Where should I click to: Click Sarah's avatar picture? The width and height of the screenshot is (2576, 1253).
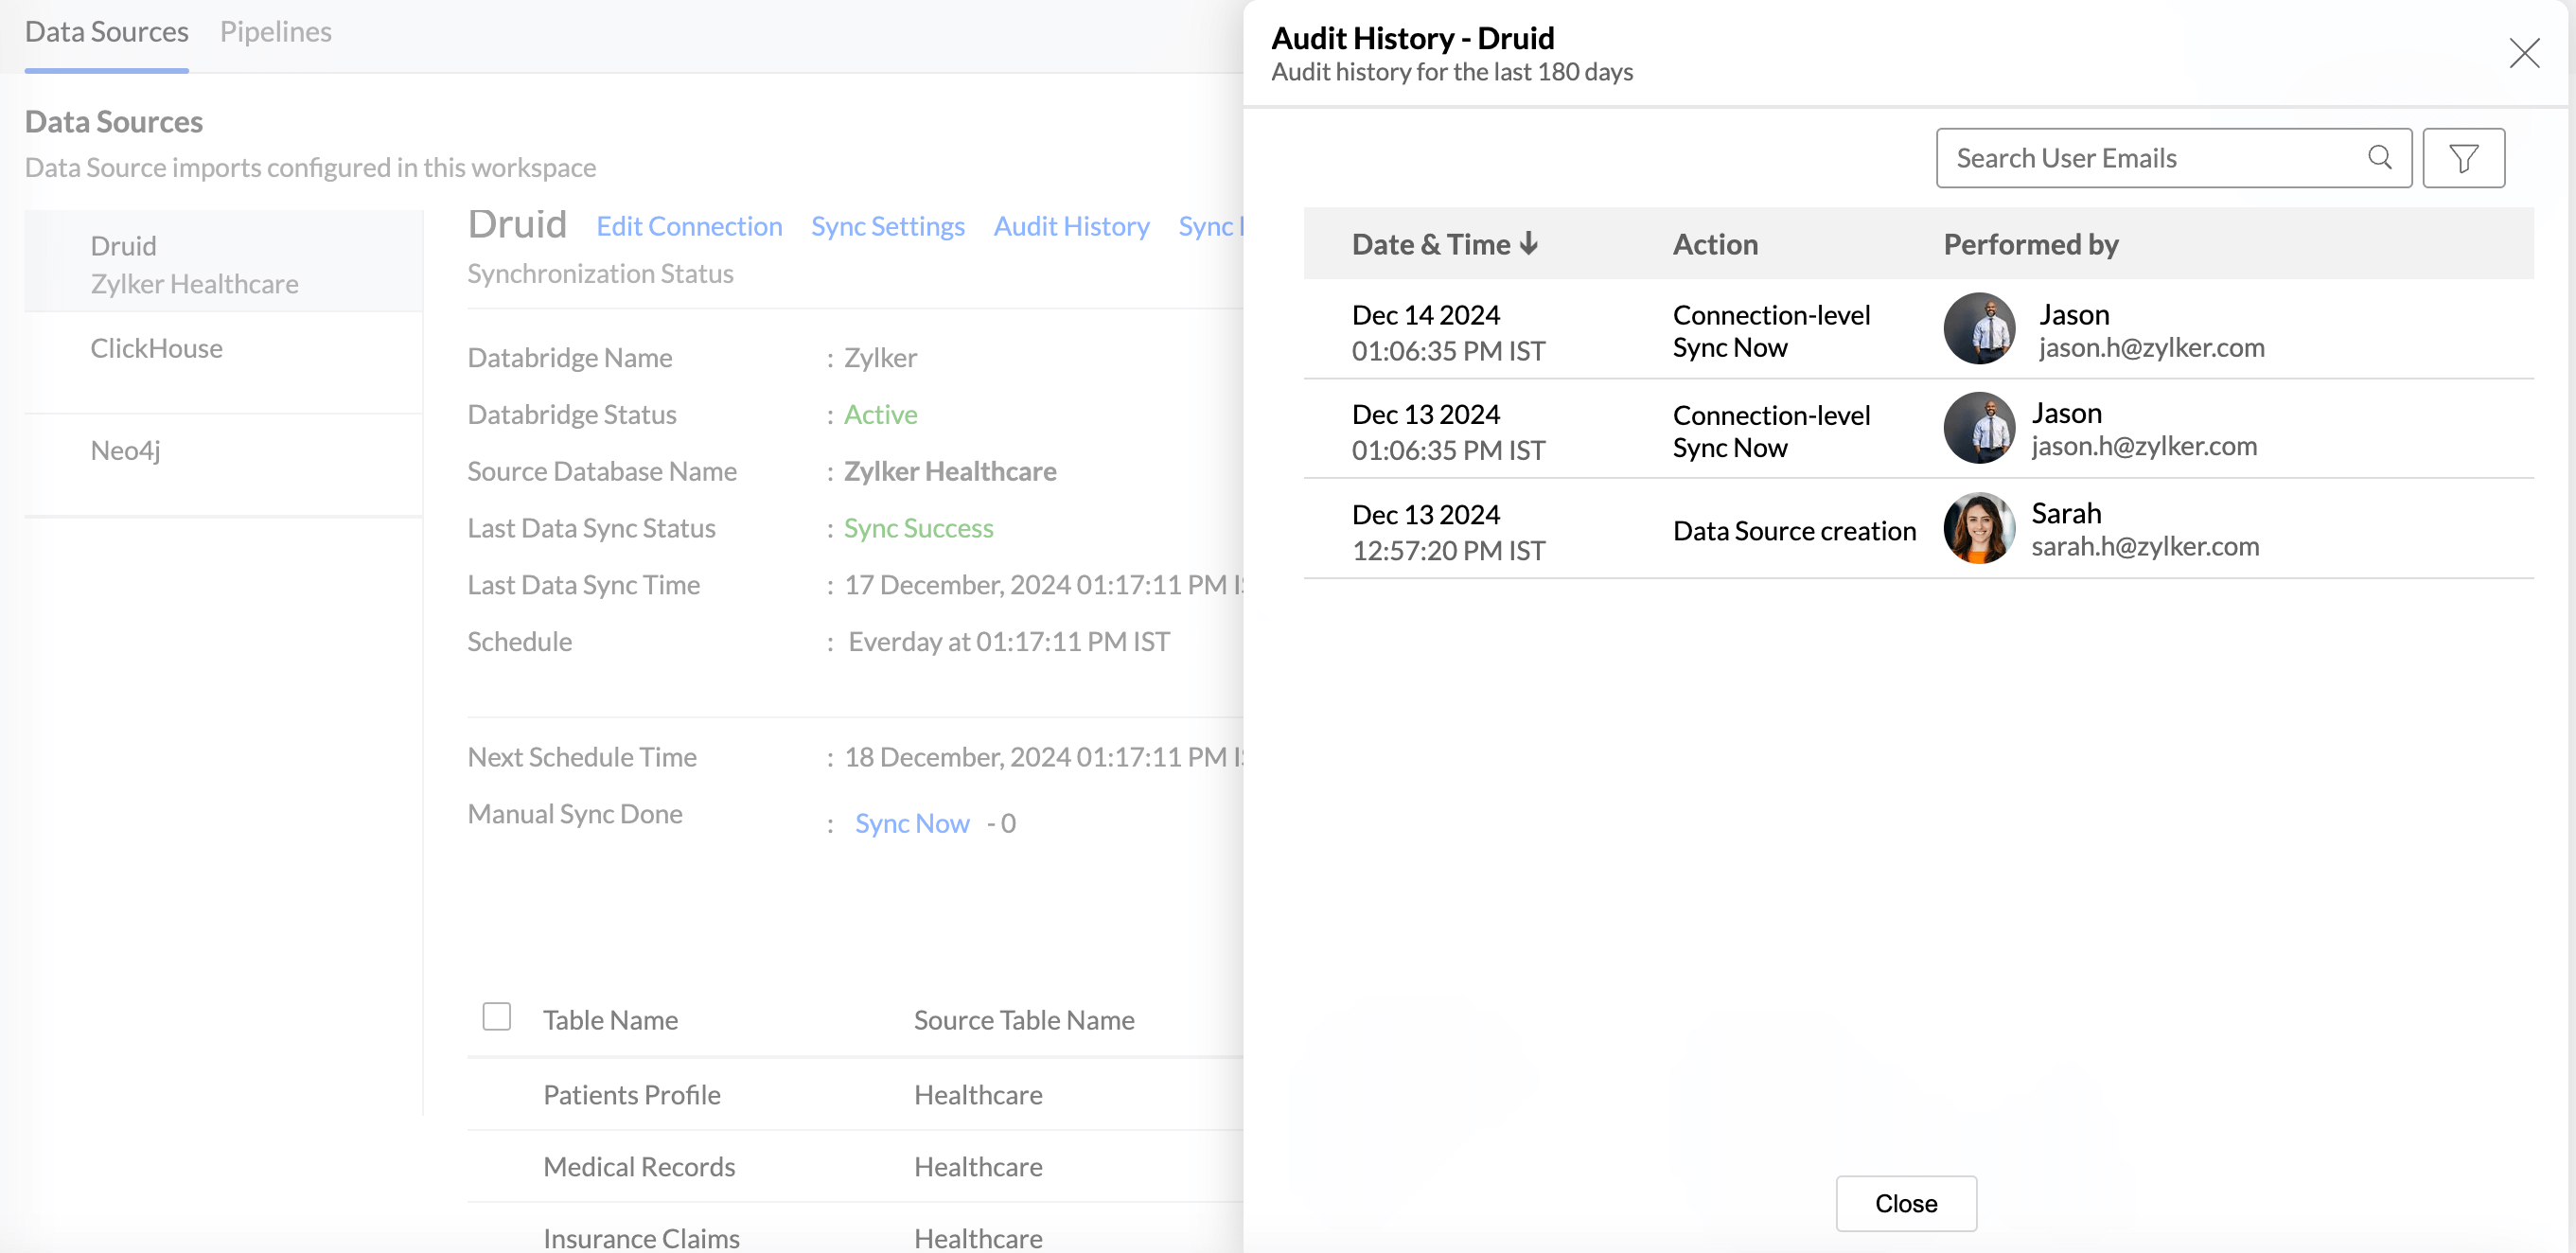coord(1978,529)
